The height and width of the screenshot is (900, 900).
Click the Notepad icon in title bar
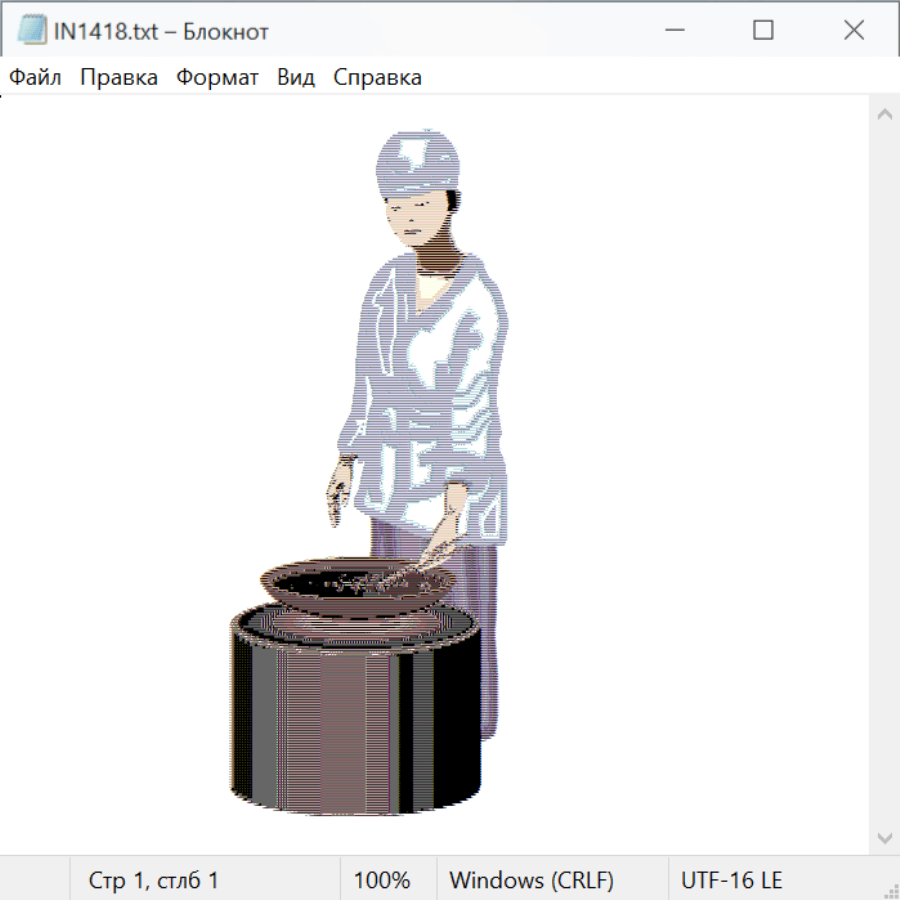click(31, 31)
